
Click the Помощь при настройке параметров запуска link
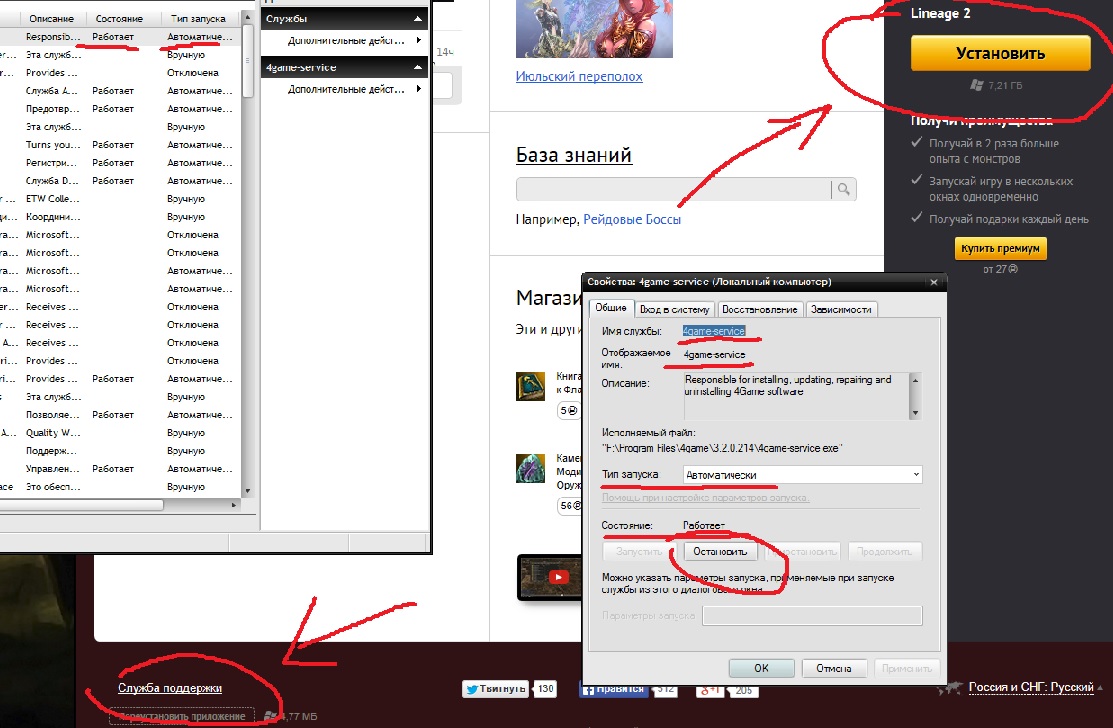click(706, 497)
